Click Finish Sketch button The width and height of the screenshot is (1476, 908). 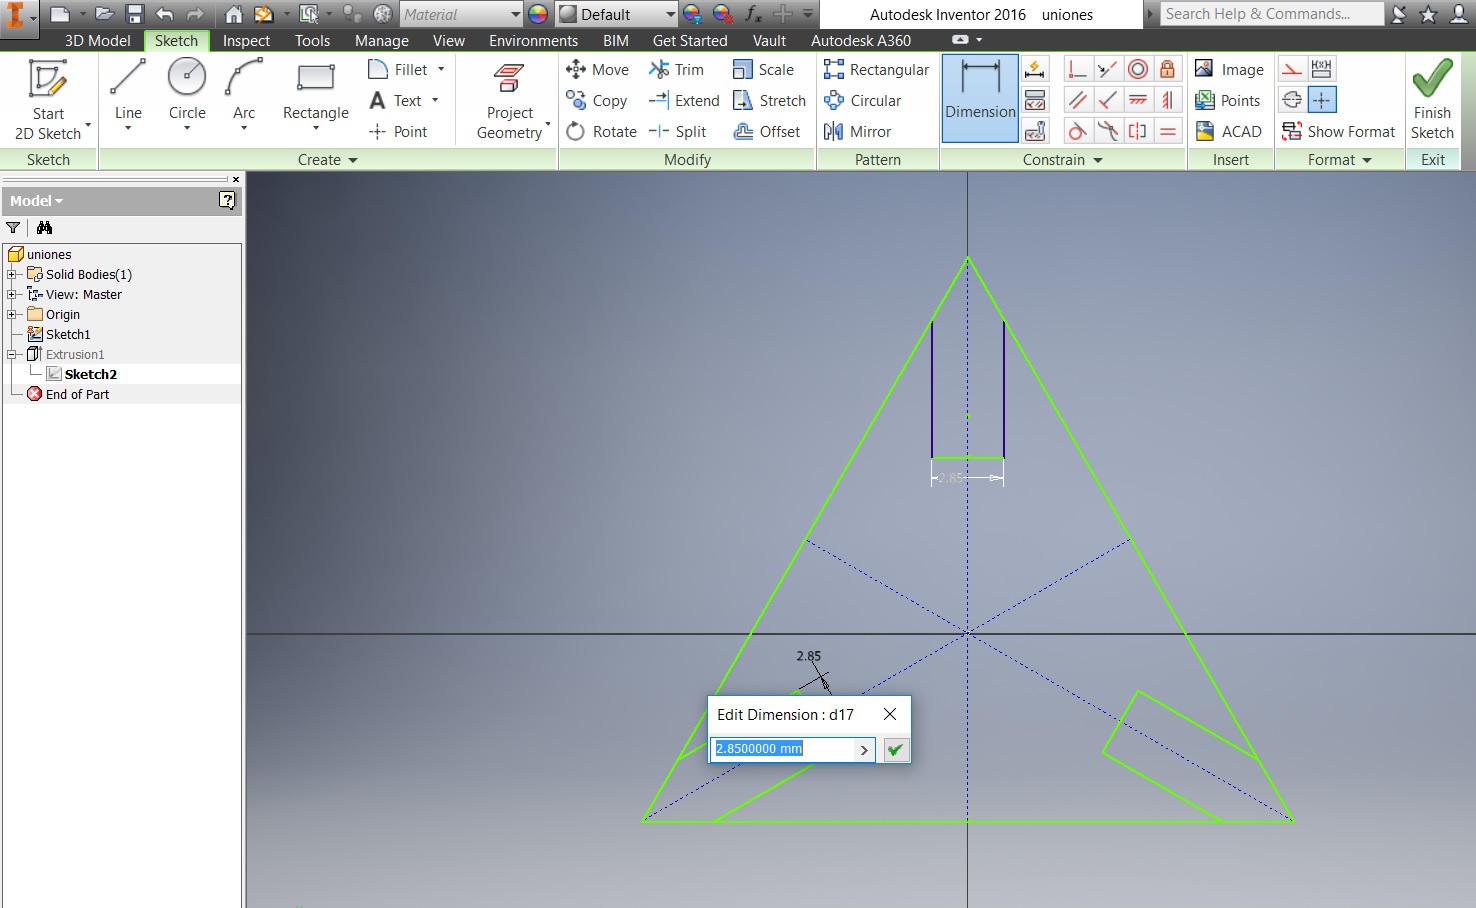(1432, 98)
